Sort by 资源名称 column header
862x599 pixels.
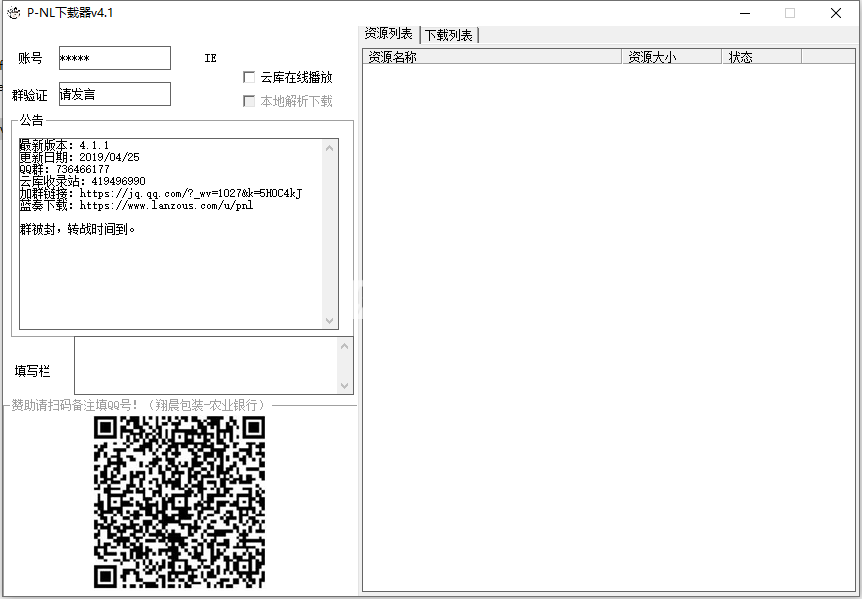tap(492, 57)
